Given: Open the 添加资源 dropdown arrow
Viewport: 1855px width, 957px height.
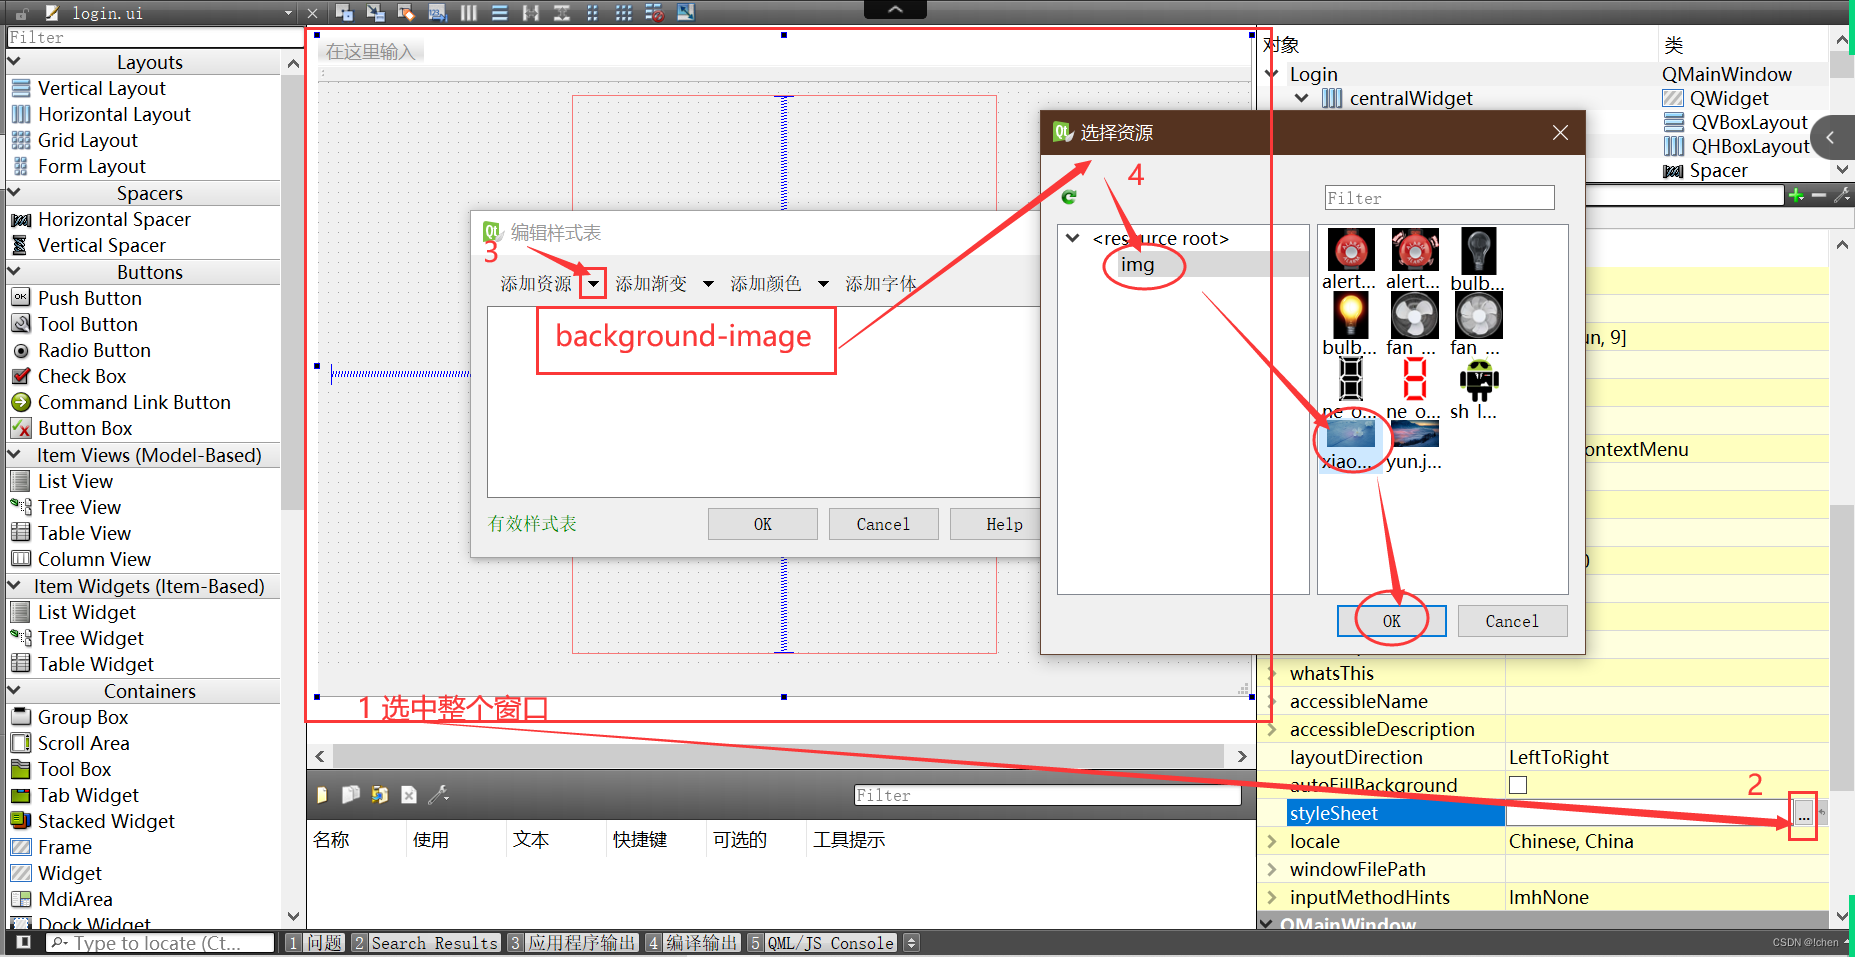Looking at the screenshot, I should pos(593,284).
